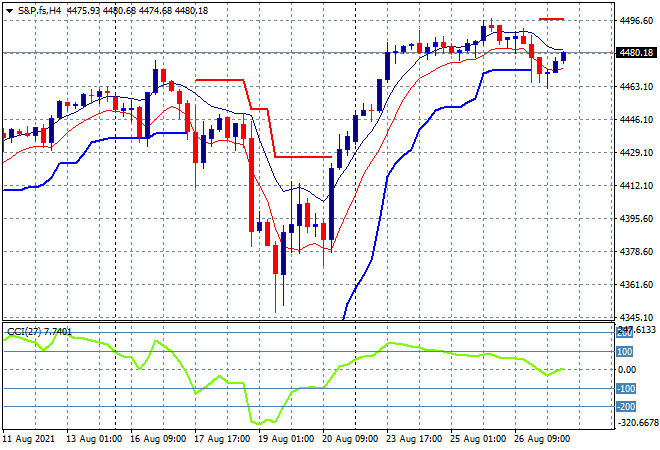Click the time label 25 Aug 01:00
660x450 pixels.
478,439
